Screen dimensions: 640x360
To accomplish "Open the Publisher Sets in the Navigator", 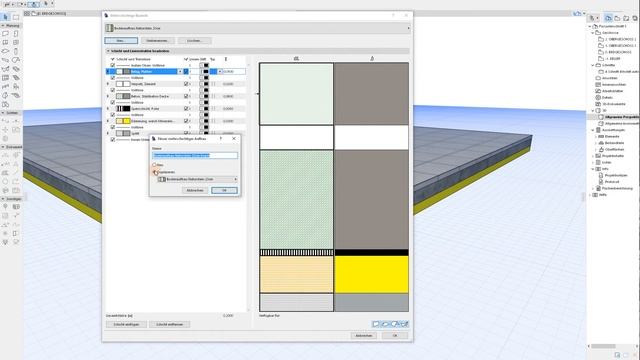I will coord(635,18).
